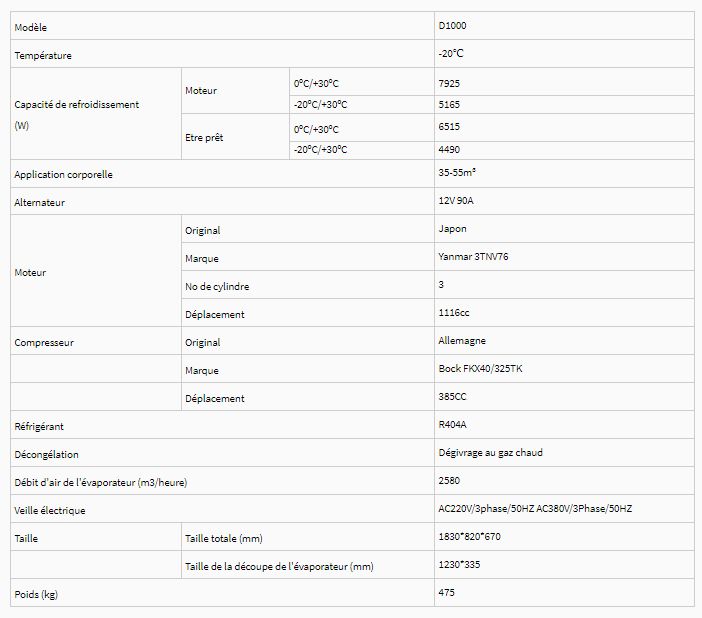This screenshot has height=618, width=702.
Task: Click the Taille totale (mm) cell
Action: [224, 538]
